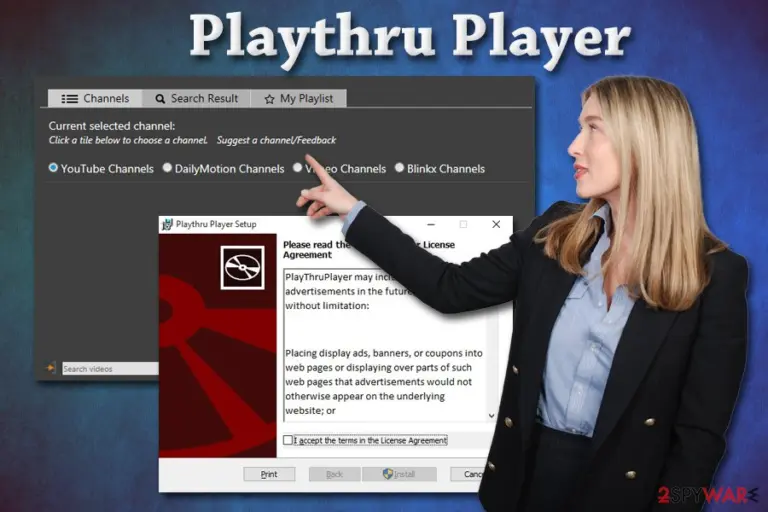
Task: Click the Search videos input field
Action: [110, 368]
